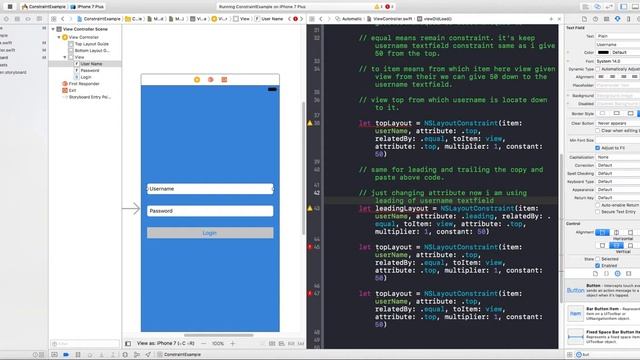Viewport: 640px width, 360px height.
Task: Add assistant editor with plus button
Action: point(551,19)
